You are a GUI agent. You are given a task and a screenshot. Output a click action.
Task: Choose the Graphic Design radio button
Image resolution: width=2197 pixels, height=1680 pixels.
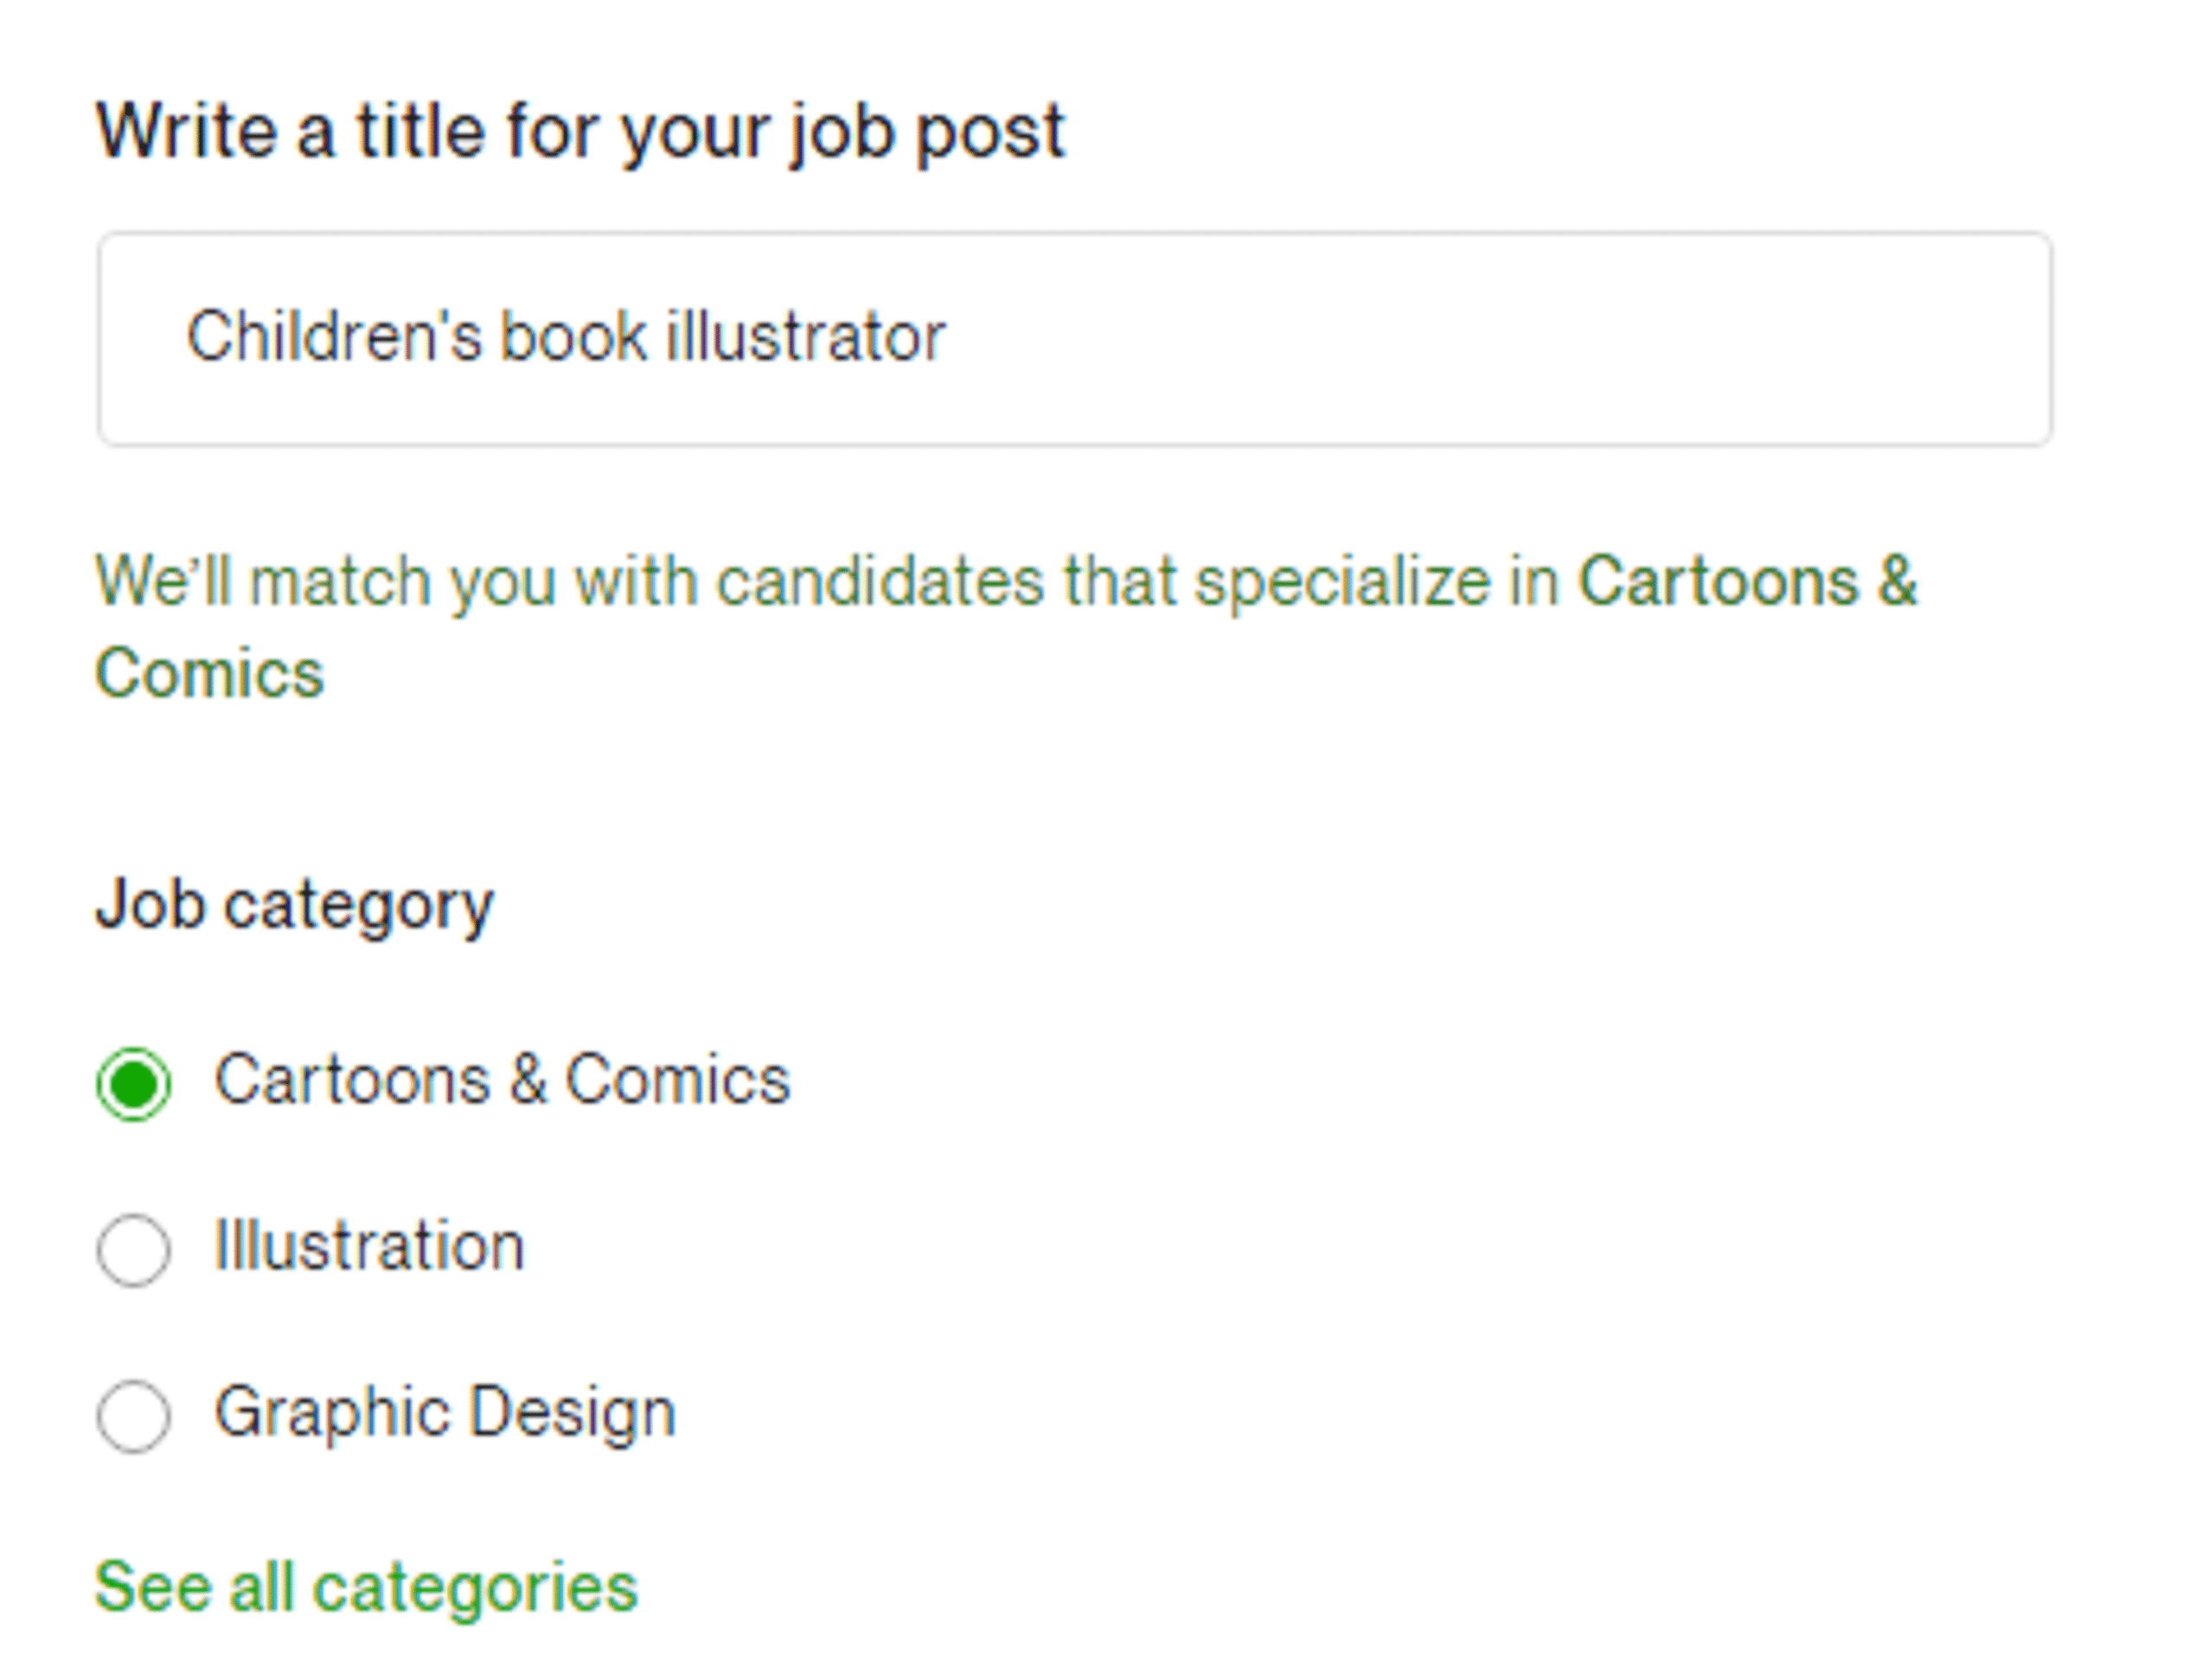(x=133, y=1416)
